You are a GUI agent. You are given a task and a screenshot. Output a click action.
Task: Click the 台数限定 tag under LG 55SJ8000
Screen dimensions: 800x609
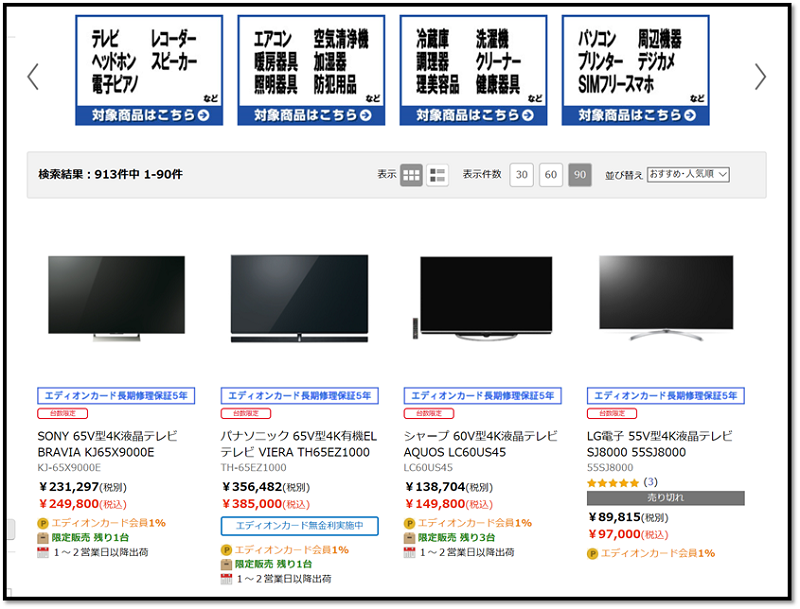[x=612, y=413]
